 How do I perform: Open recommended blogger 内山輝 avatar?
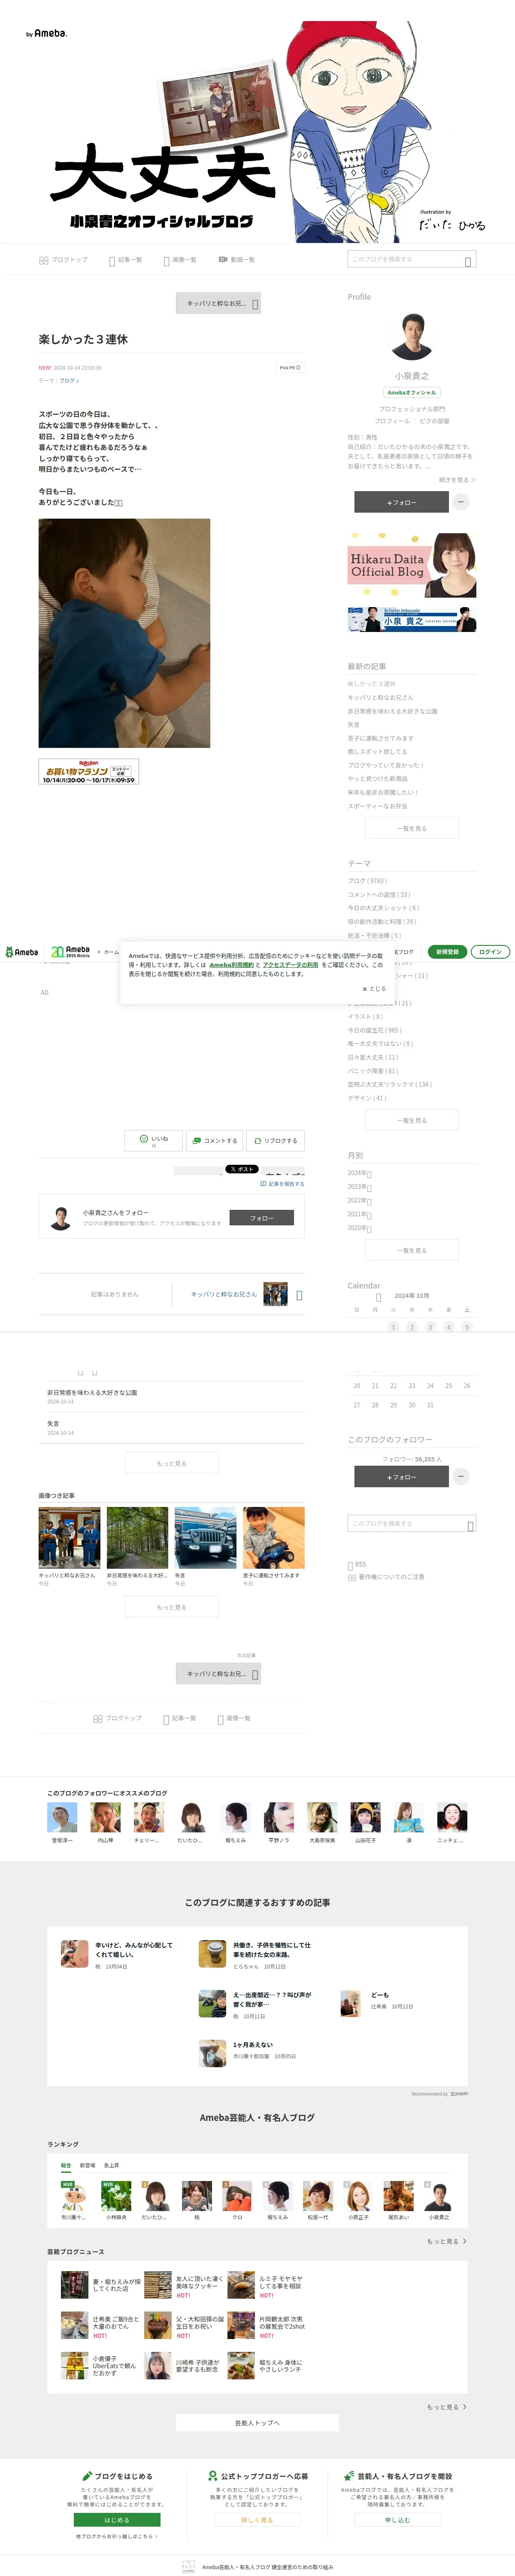[106, 1817]
